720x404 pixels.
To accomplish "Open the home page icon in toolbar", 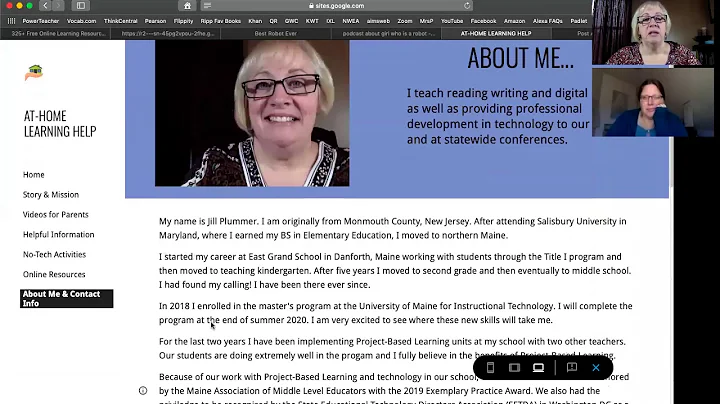I will point(187,6).
